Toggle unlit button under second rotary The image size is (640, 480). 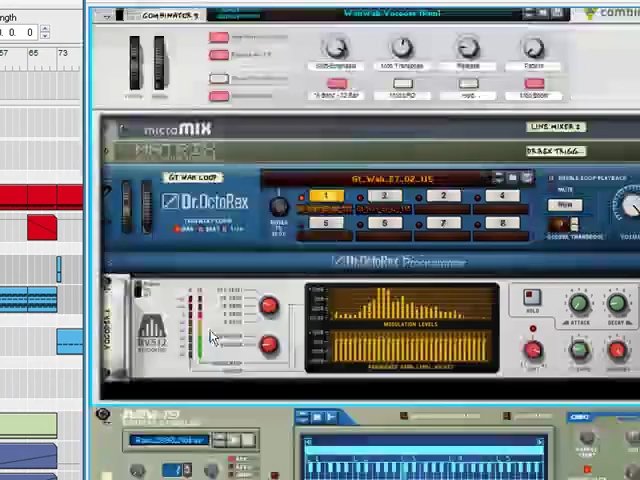click(402, 84)
